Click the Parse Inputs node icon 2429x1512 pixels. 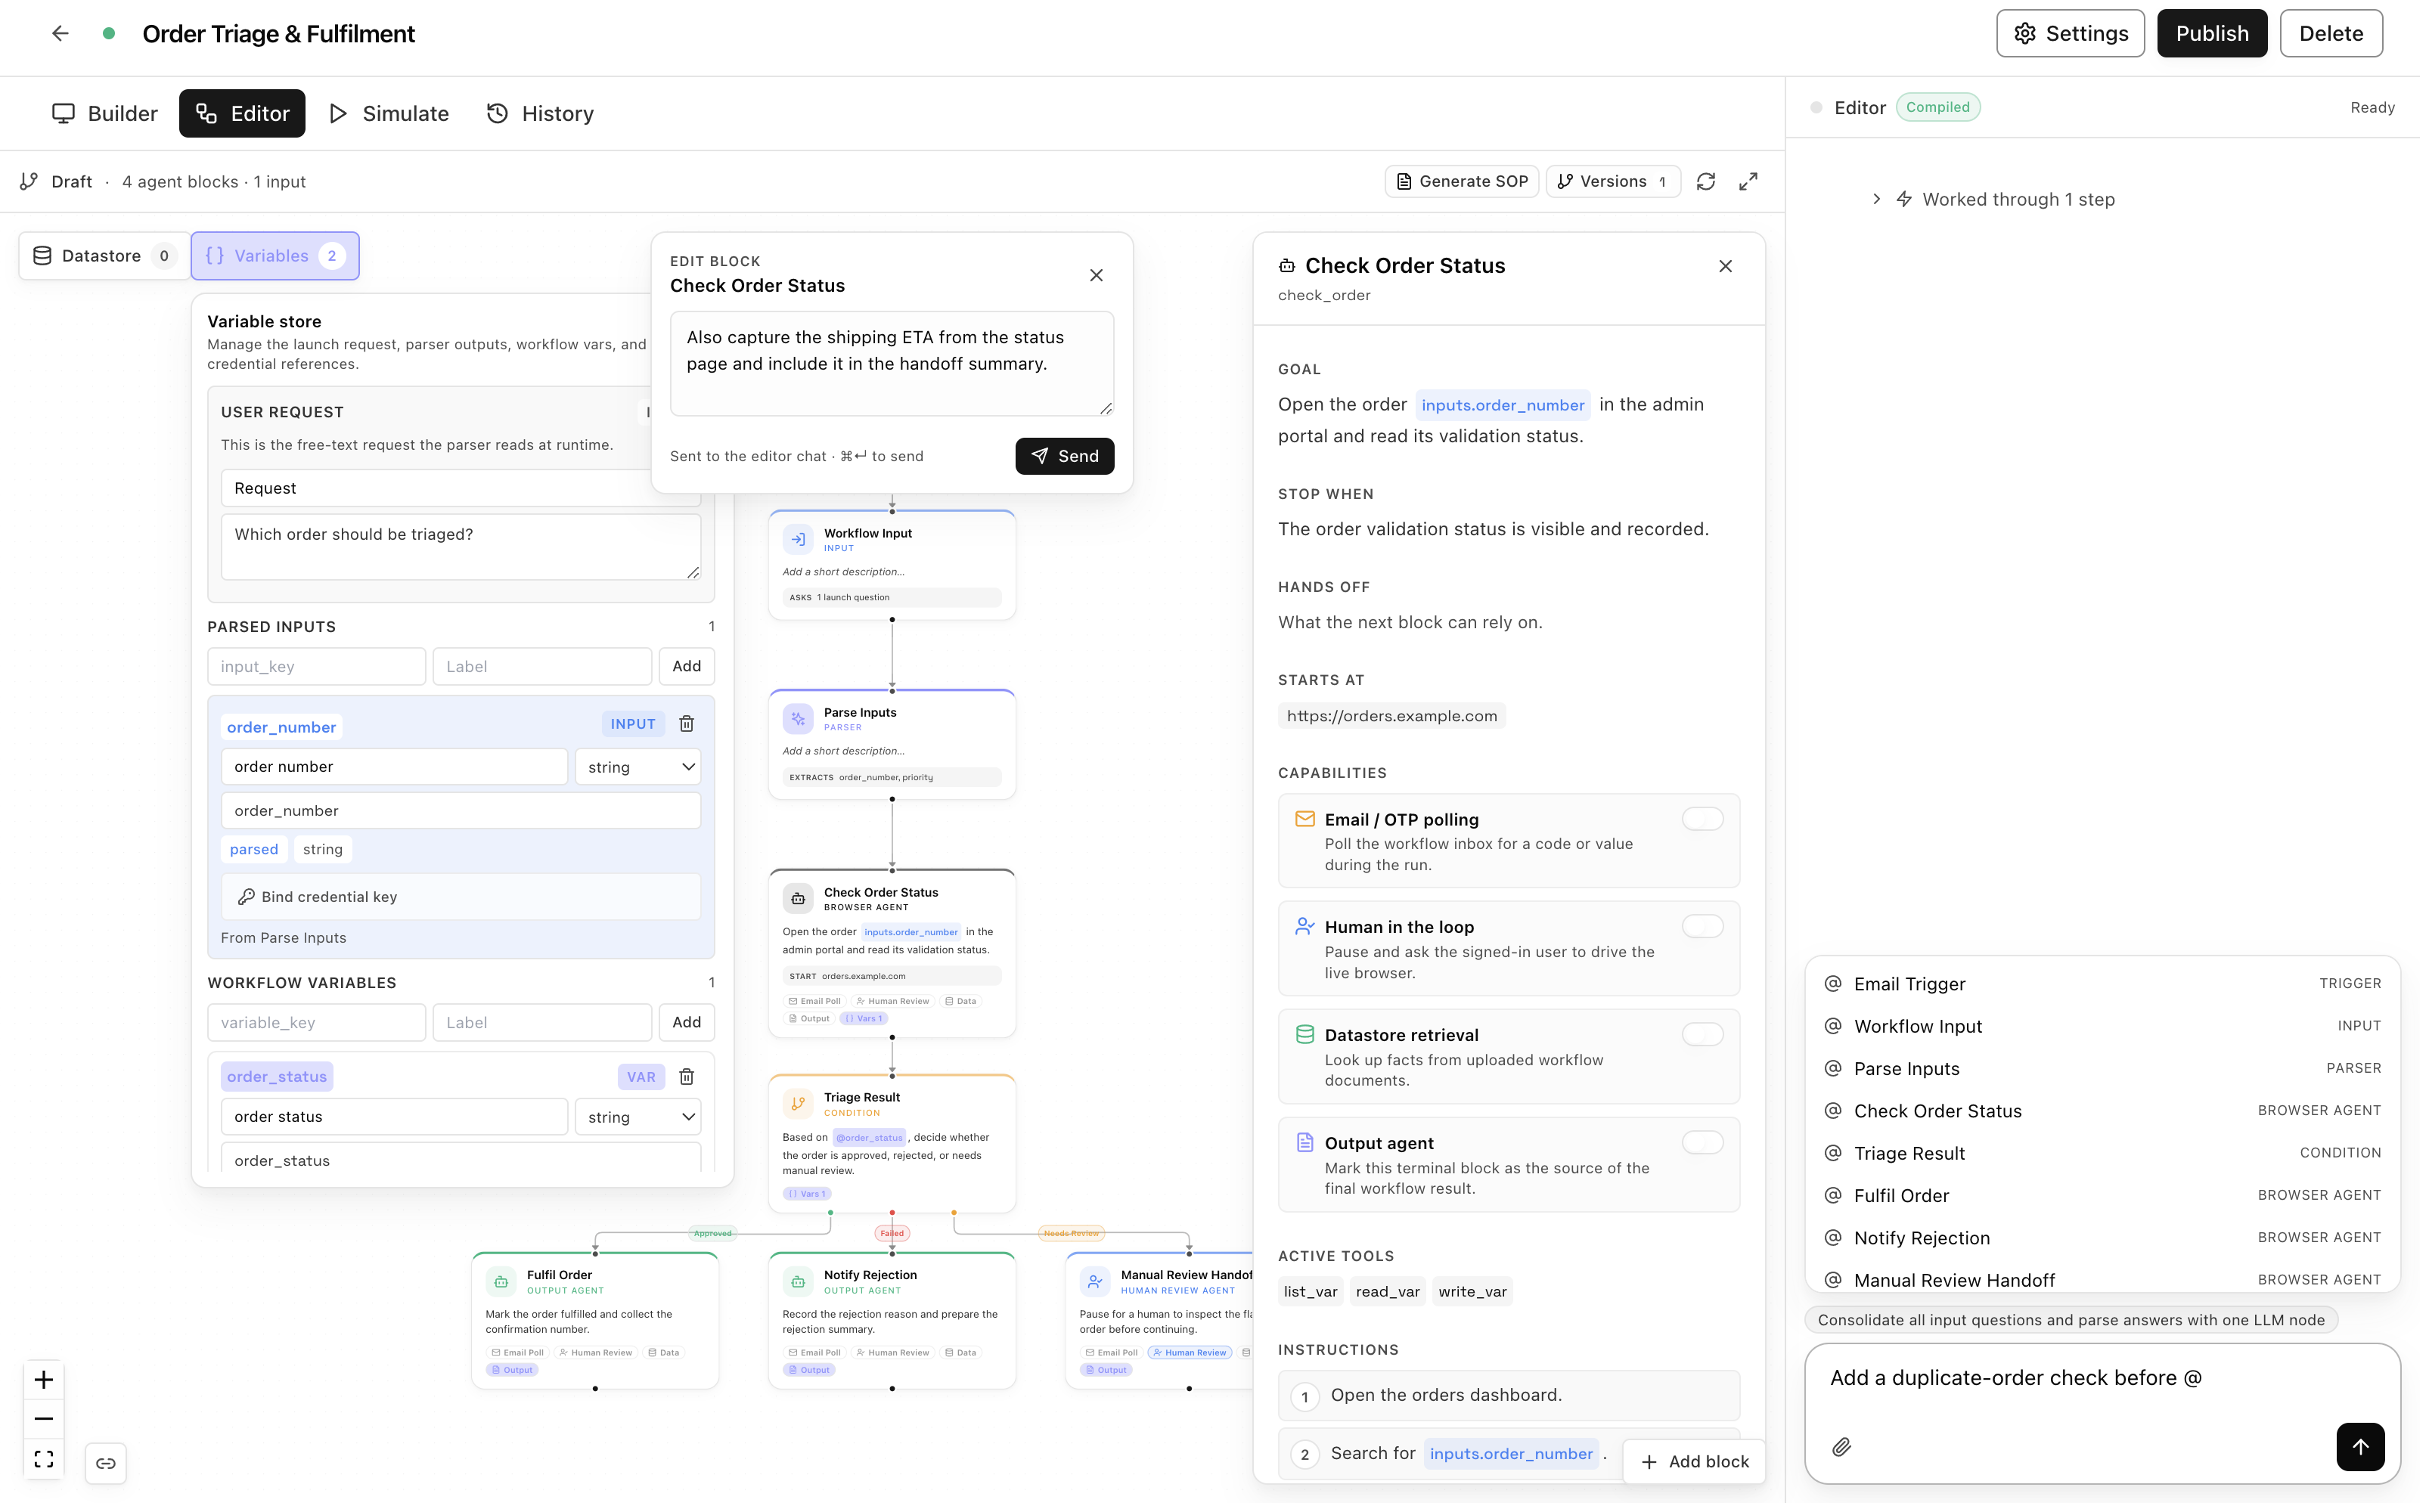(801, 722)
